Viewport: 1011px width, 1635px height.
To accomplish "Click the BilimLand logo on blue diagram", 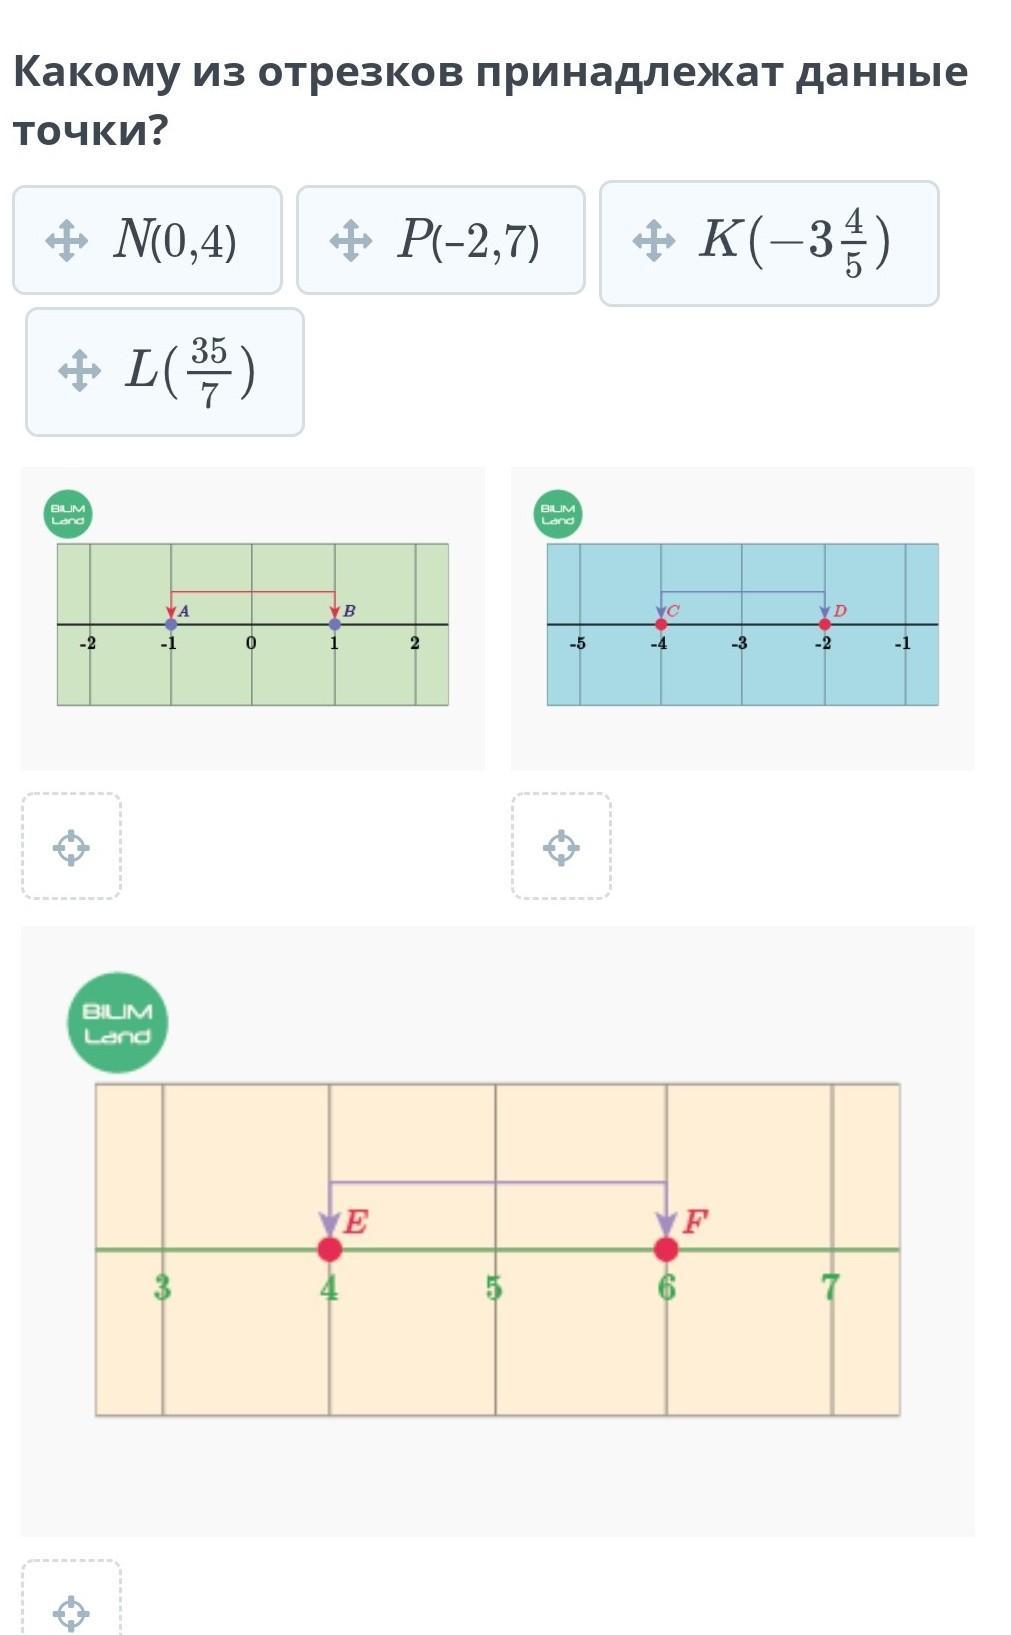I will pos(558,514).
